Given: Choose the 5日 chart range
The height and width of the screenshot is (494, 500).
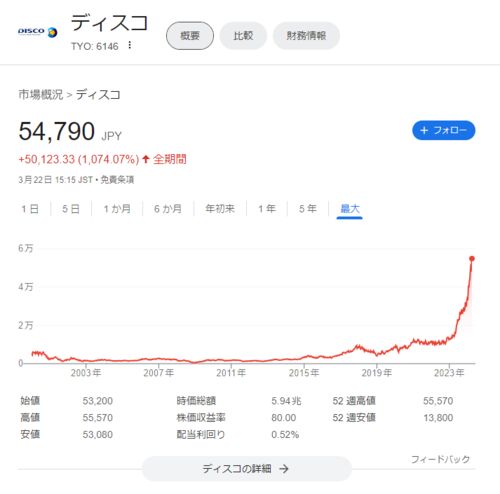Looking at the screenshot, I should [71, 209].
